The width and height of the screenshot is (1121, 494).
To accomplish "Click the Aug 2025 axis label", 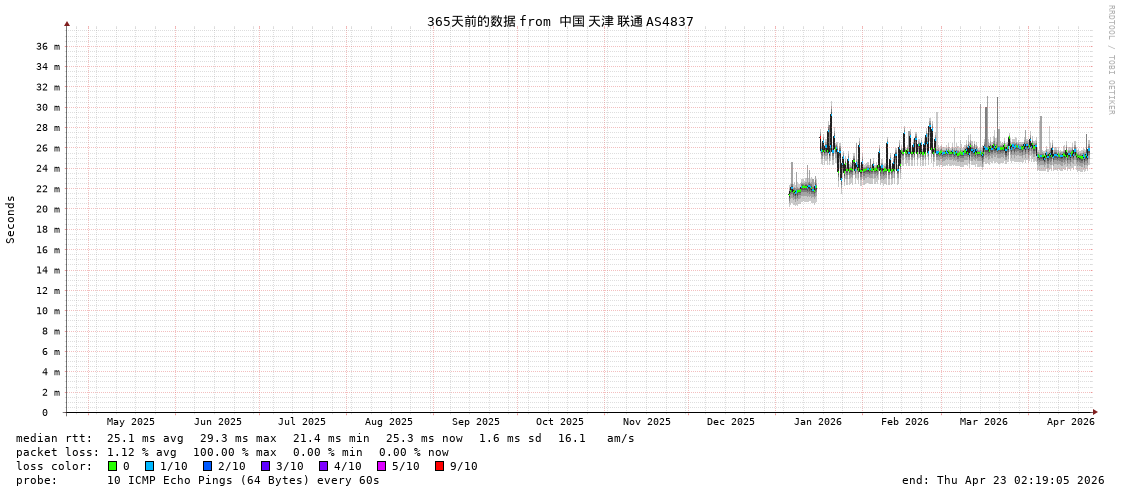I will [x=388, y=422].
